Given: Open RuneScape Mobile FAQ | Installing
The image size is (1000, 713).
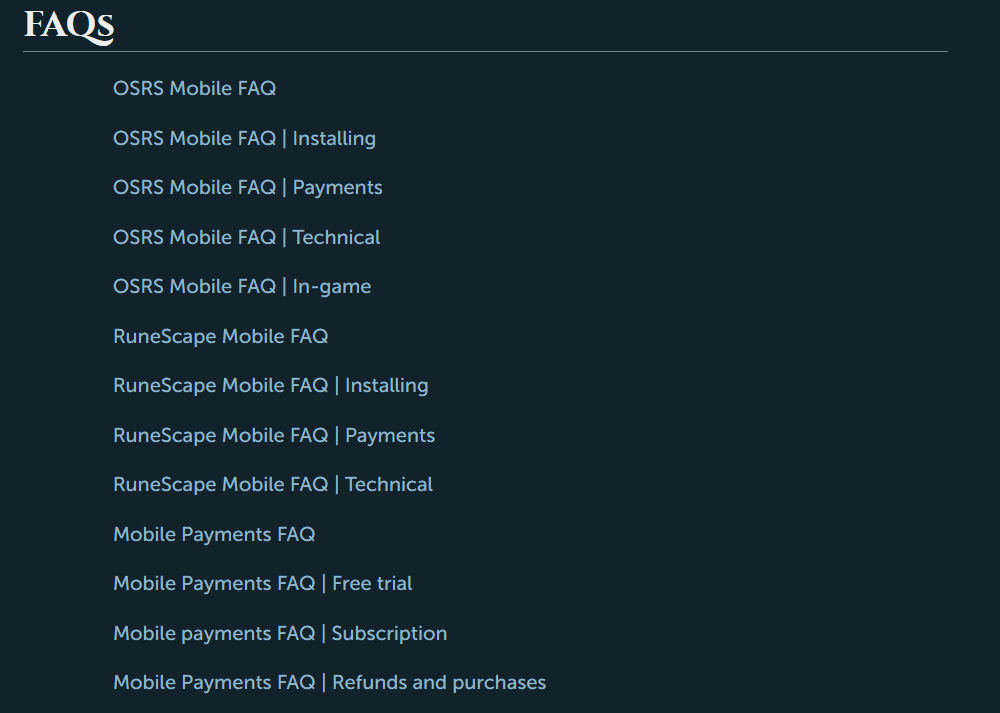Looking at the screenshot, I should pyautogui.click(x=270, y=386).
